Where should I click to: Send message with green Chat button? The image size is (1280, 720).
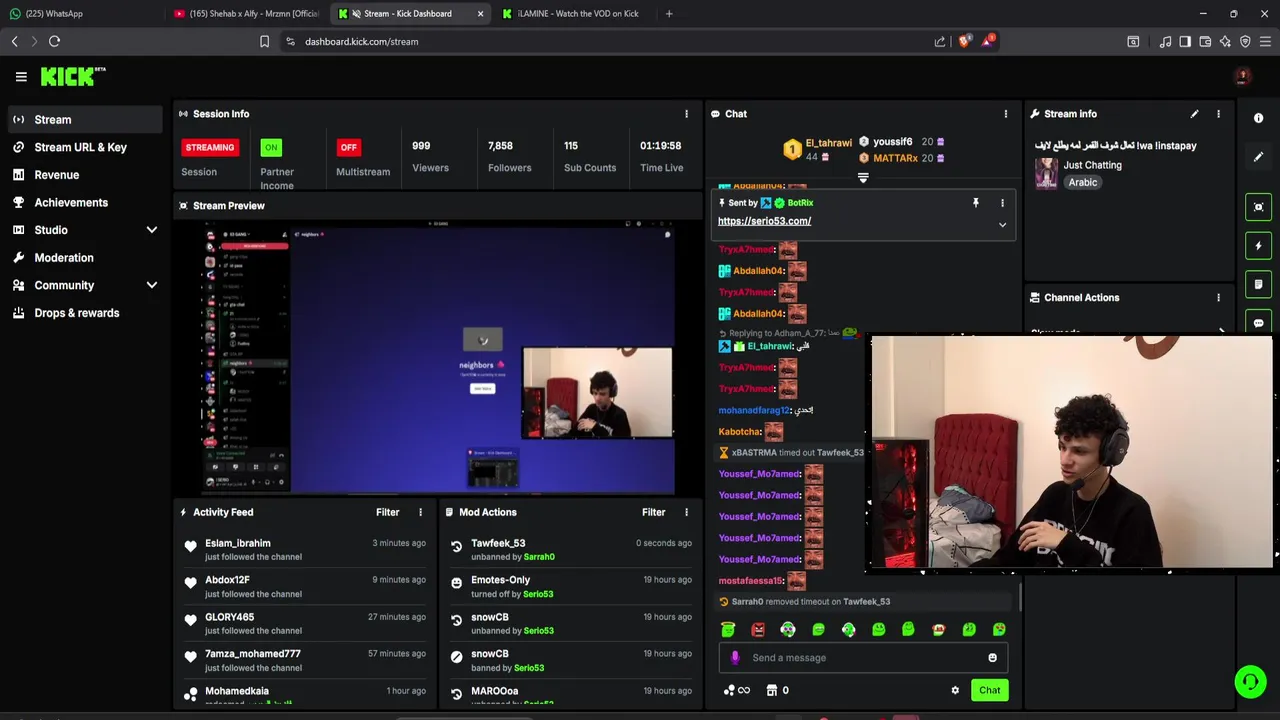pyautogui.click(x=989, y=690)
